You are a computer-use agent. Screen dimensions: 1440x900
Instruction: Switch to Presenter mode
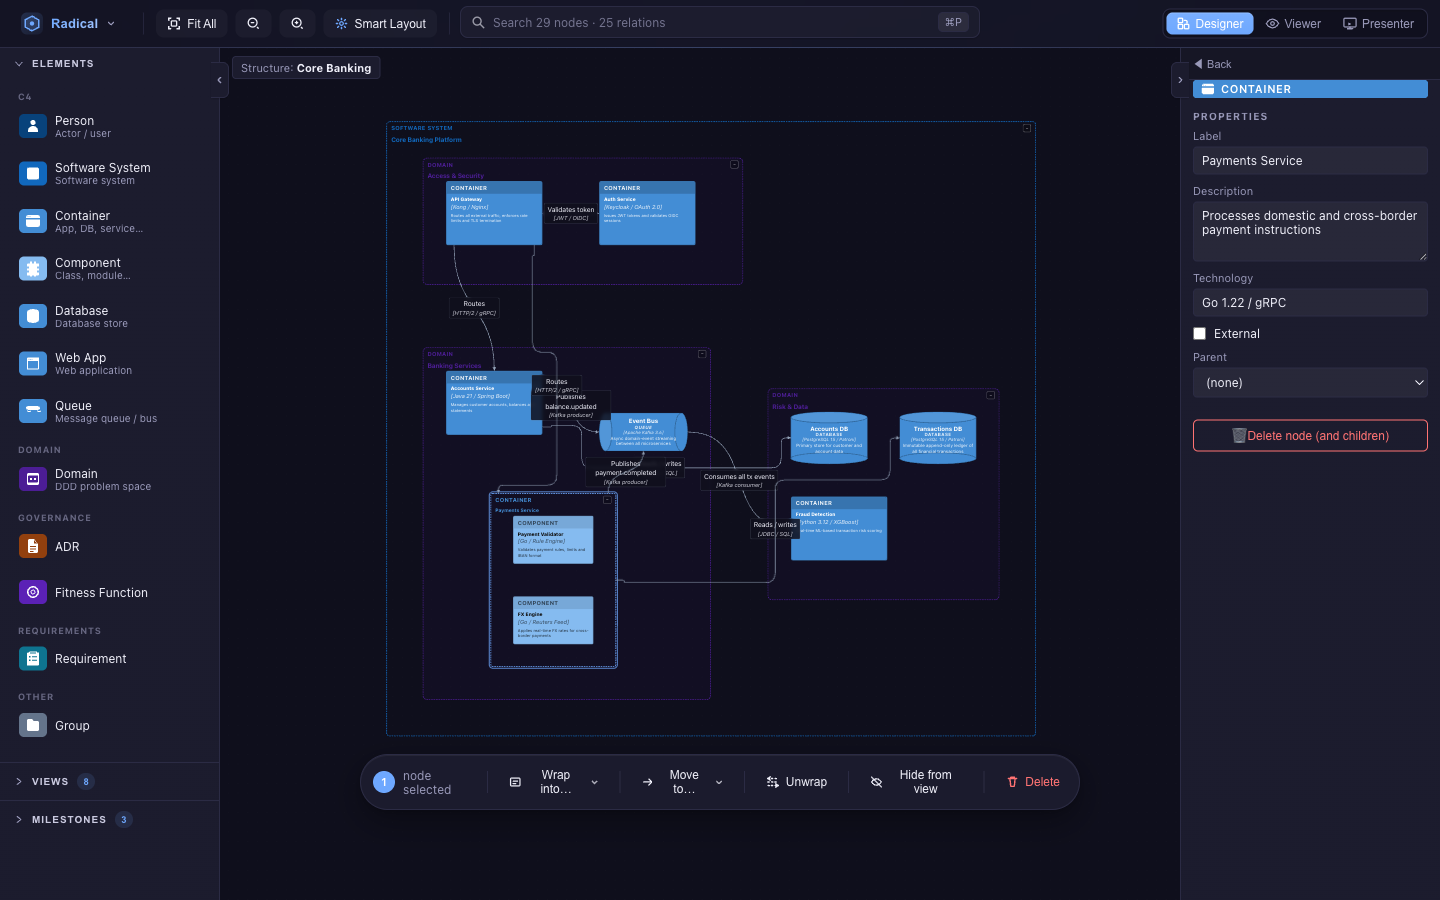pos(1378,23)
